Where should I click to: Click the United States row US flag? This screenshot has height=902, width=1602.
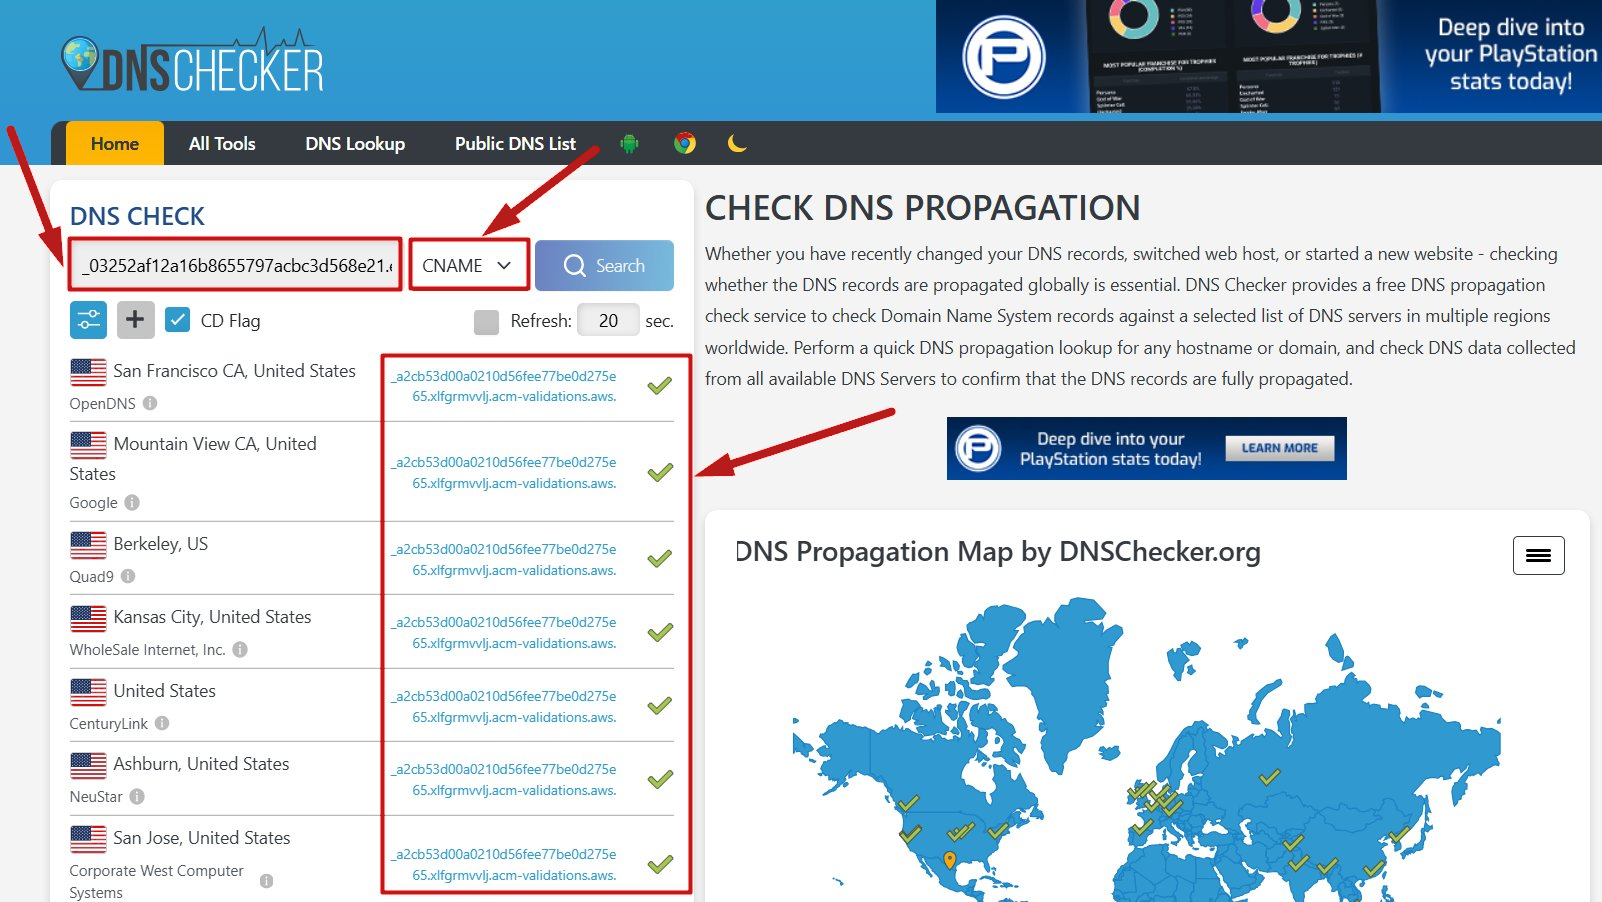[88, 691]
